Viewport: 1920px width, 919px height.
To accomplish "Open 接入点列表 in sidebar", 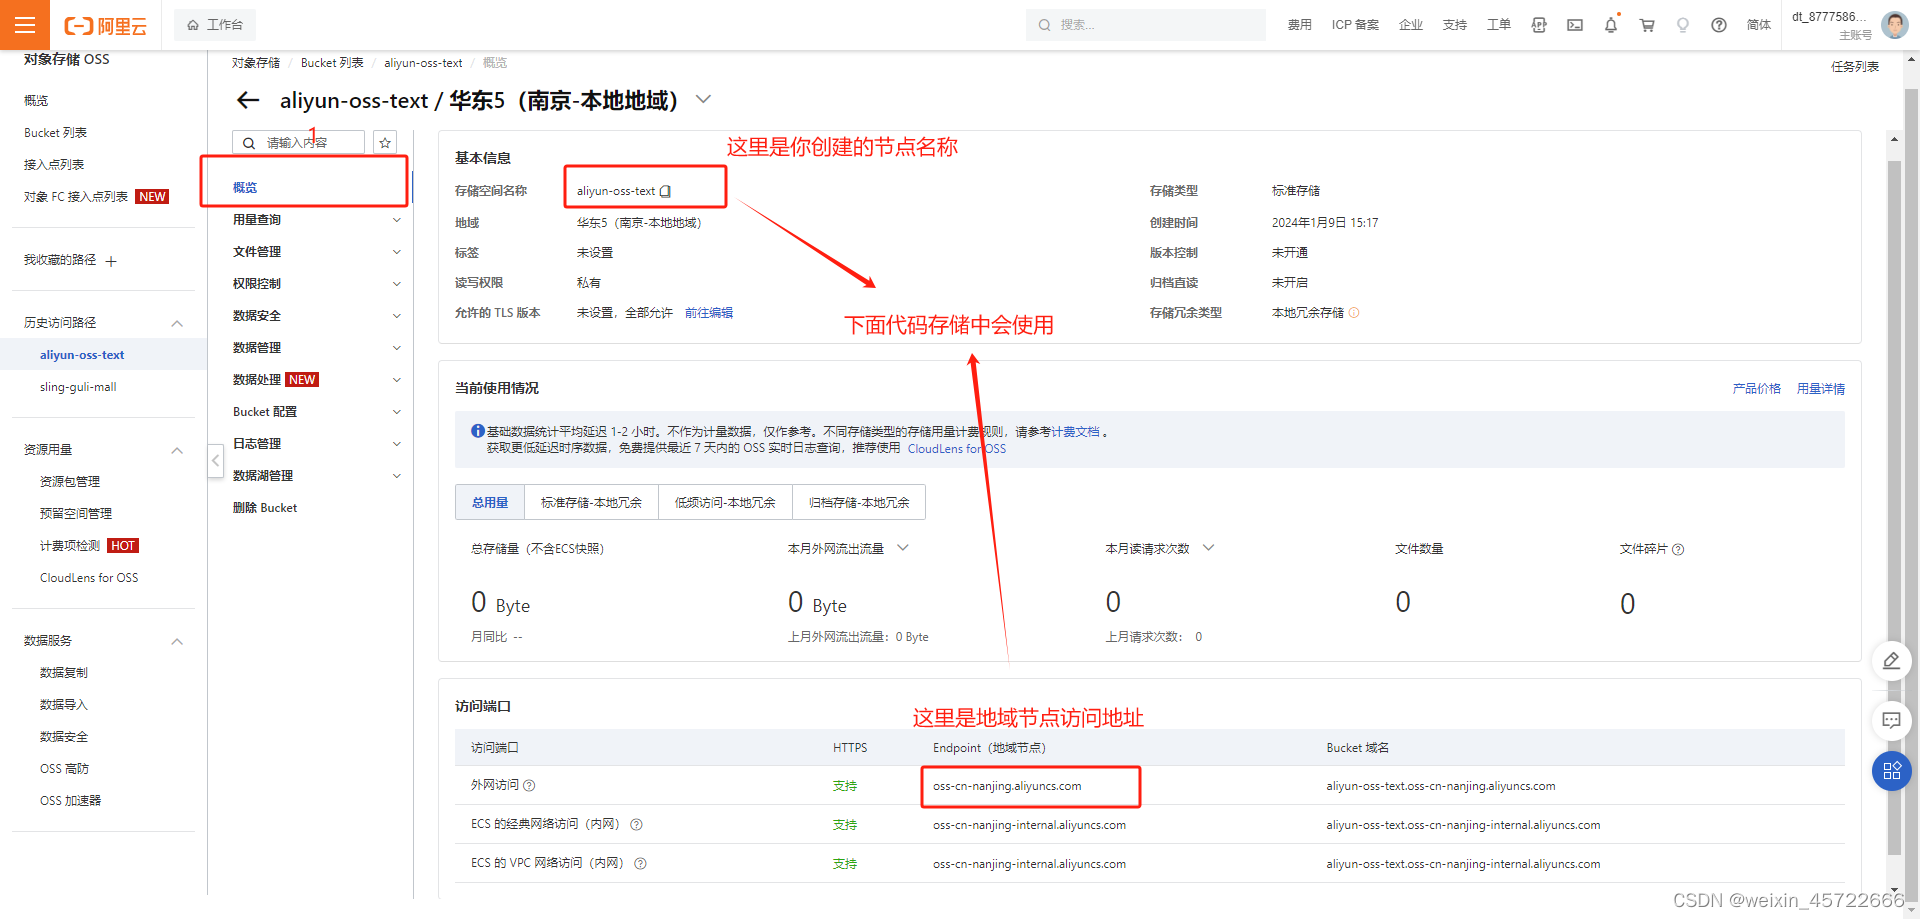I will pyautogui.click(x=54, y=165).
